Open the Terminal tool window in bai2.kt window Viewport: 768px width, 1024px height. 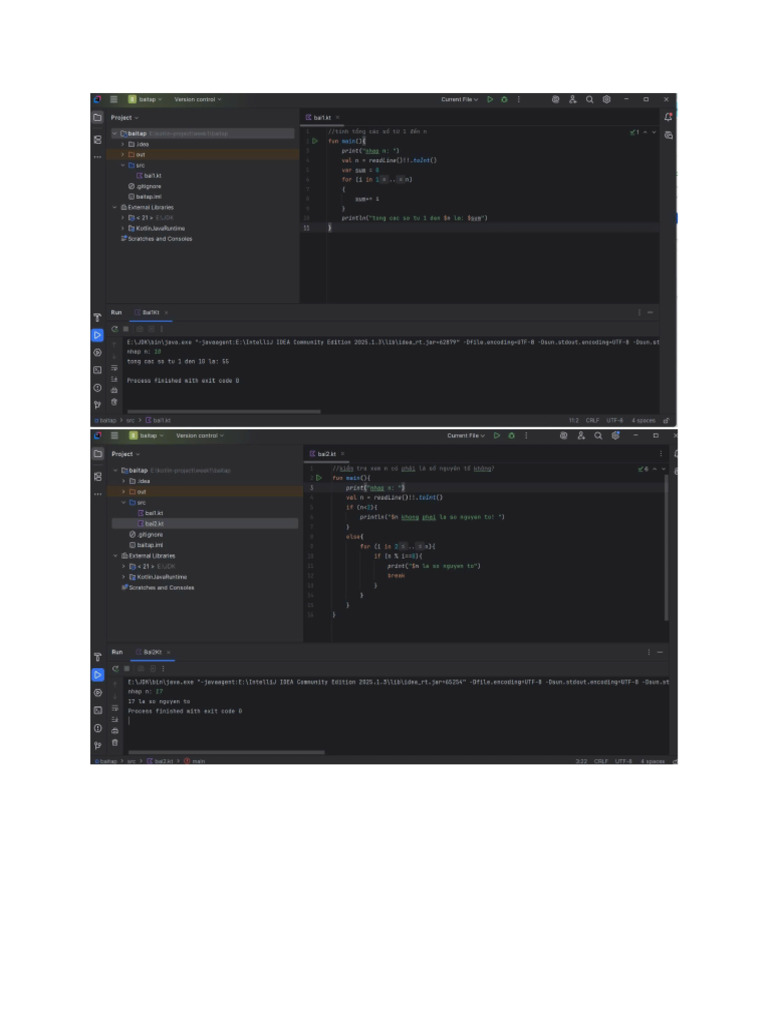tap(97, 710)
